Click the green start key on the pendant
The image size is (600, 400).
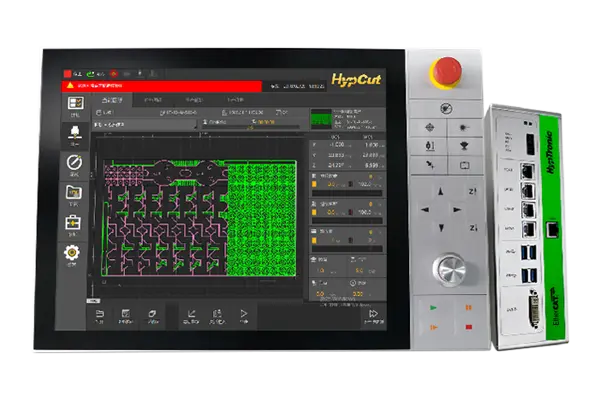pos(433,308)
